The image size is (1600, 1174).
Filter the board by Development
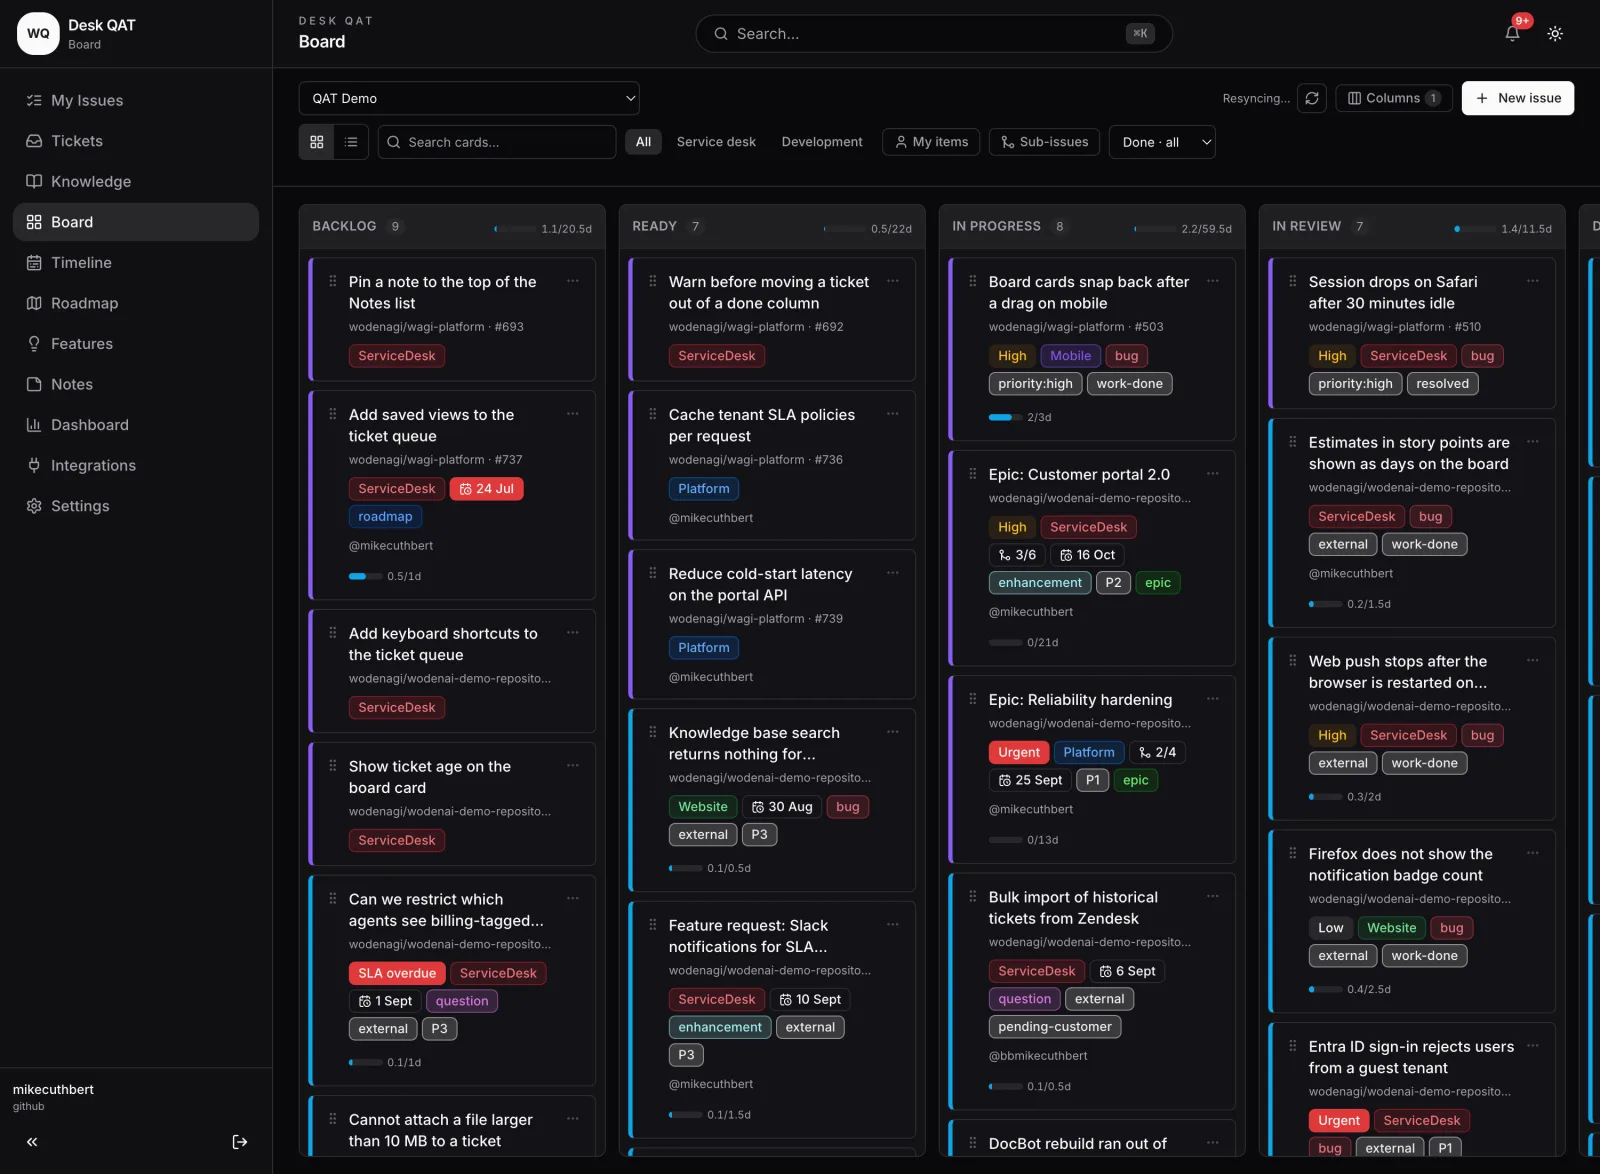point(822,142)
